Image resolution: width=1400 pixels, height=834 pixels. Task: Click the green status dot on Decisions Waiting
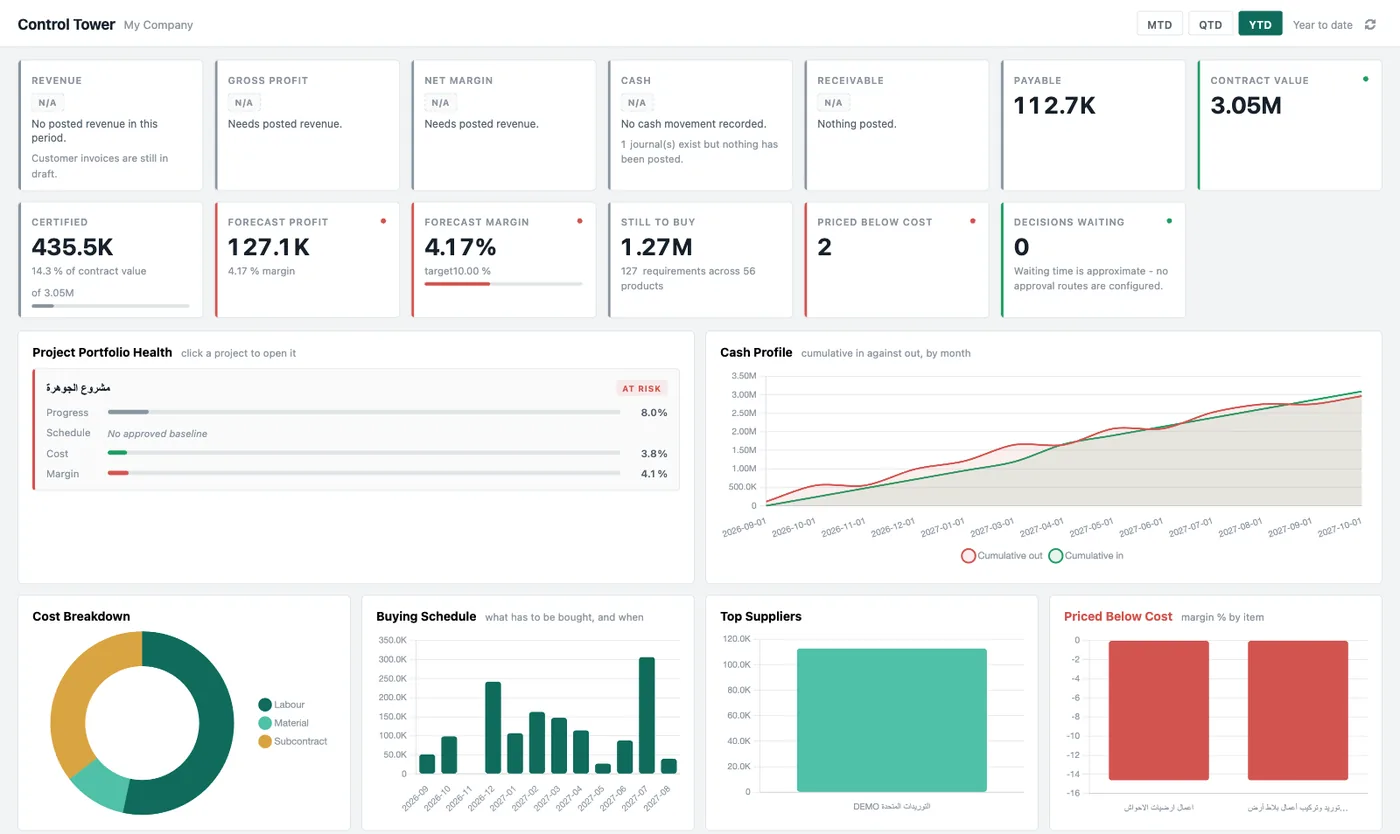(1169, 221)
